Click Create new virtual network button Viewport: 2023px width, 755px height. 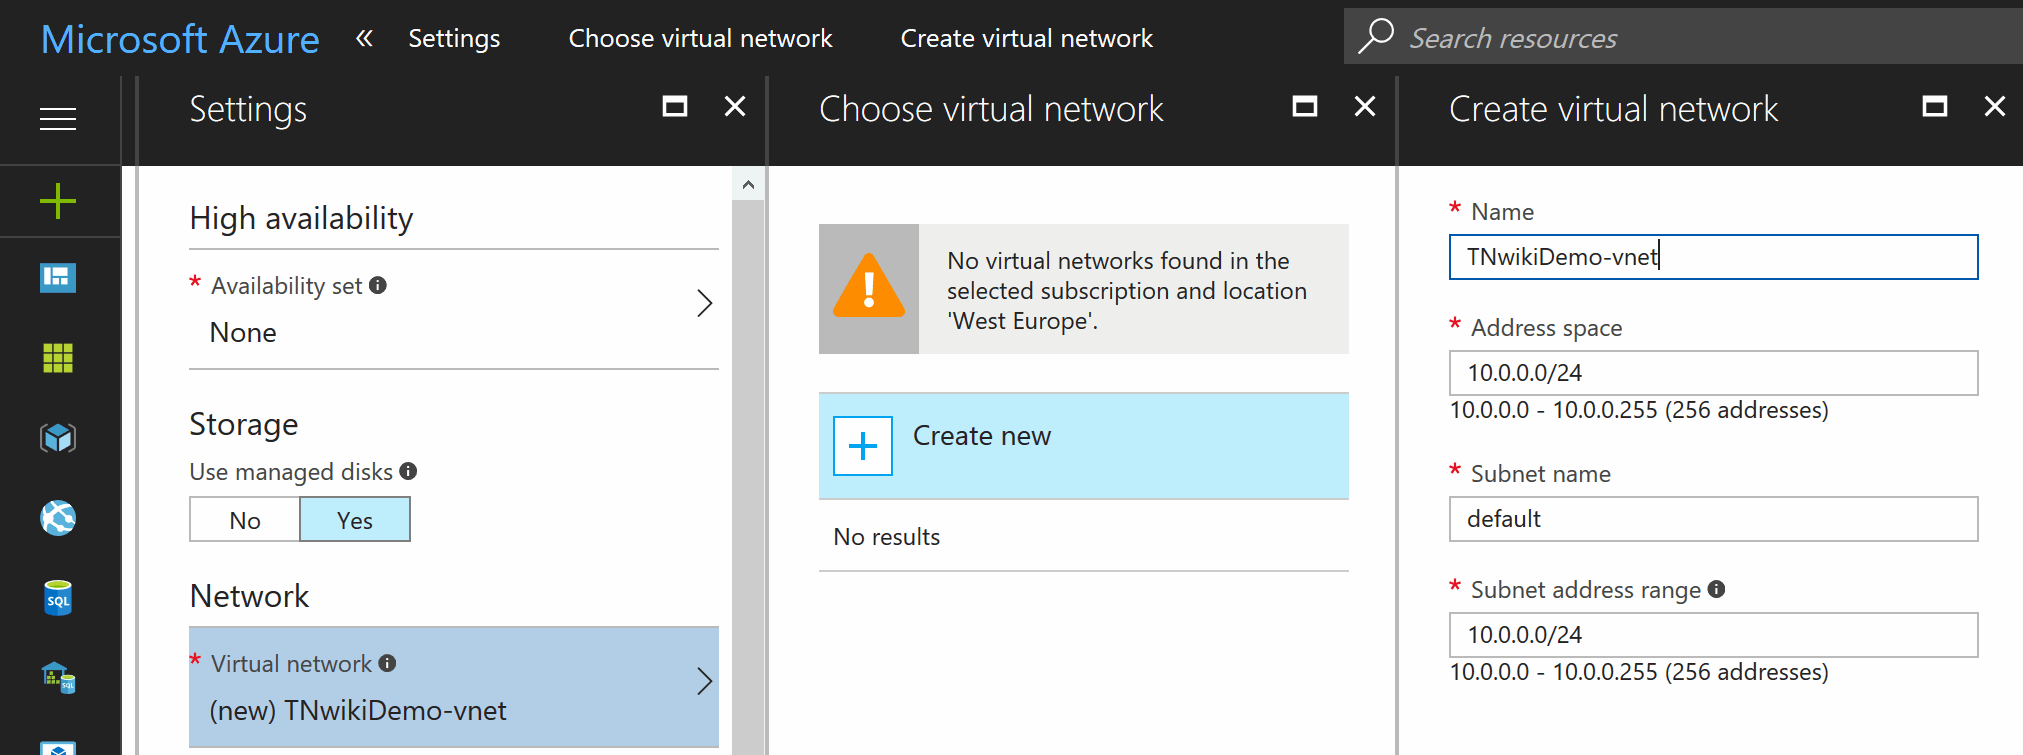pos(1084,446)
